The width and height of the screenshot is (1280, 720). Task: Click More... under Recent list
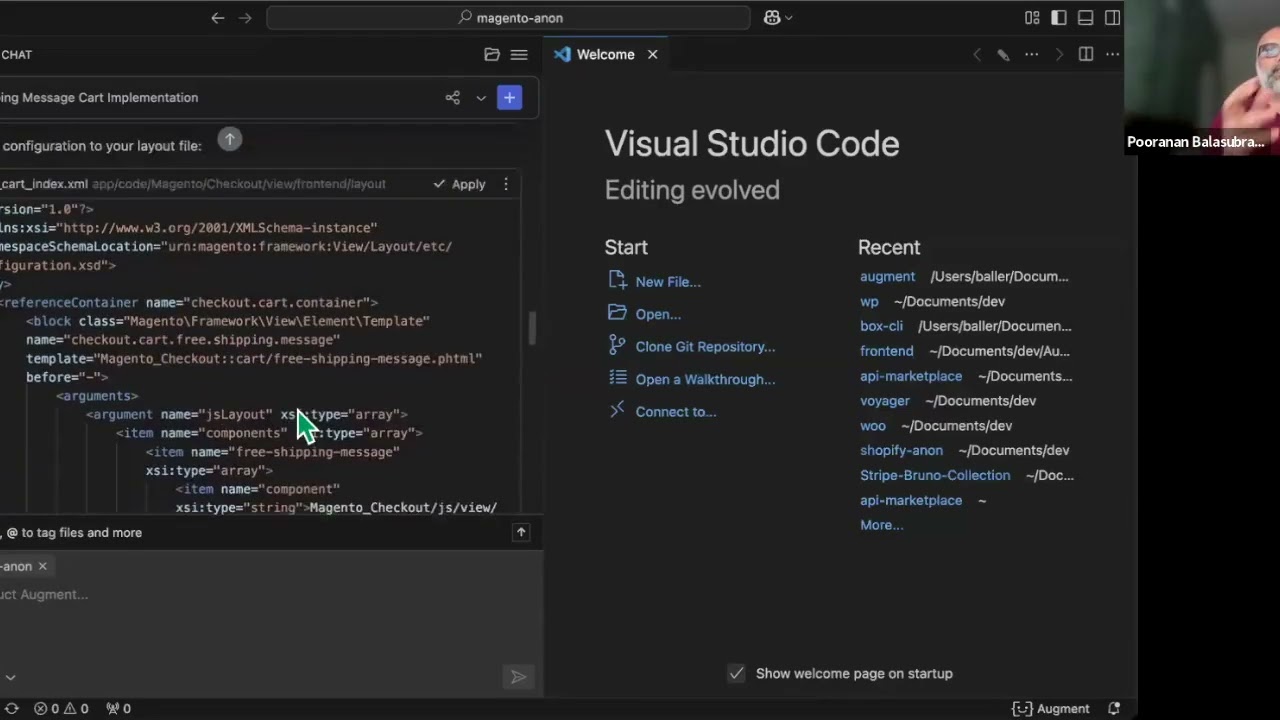(x=881, y=525)
